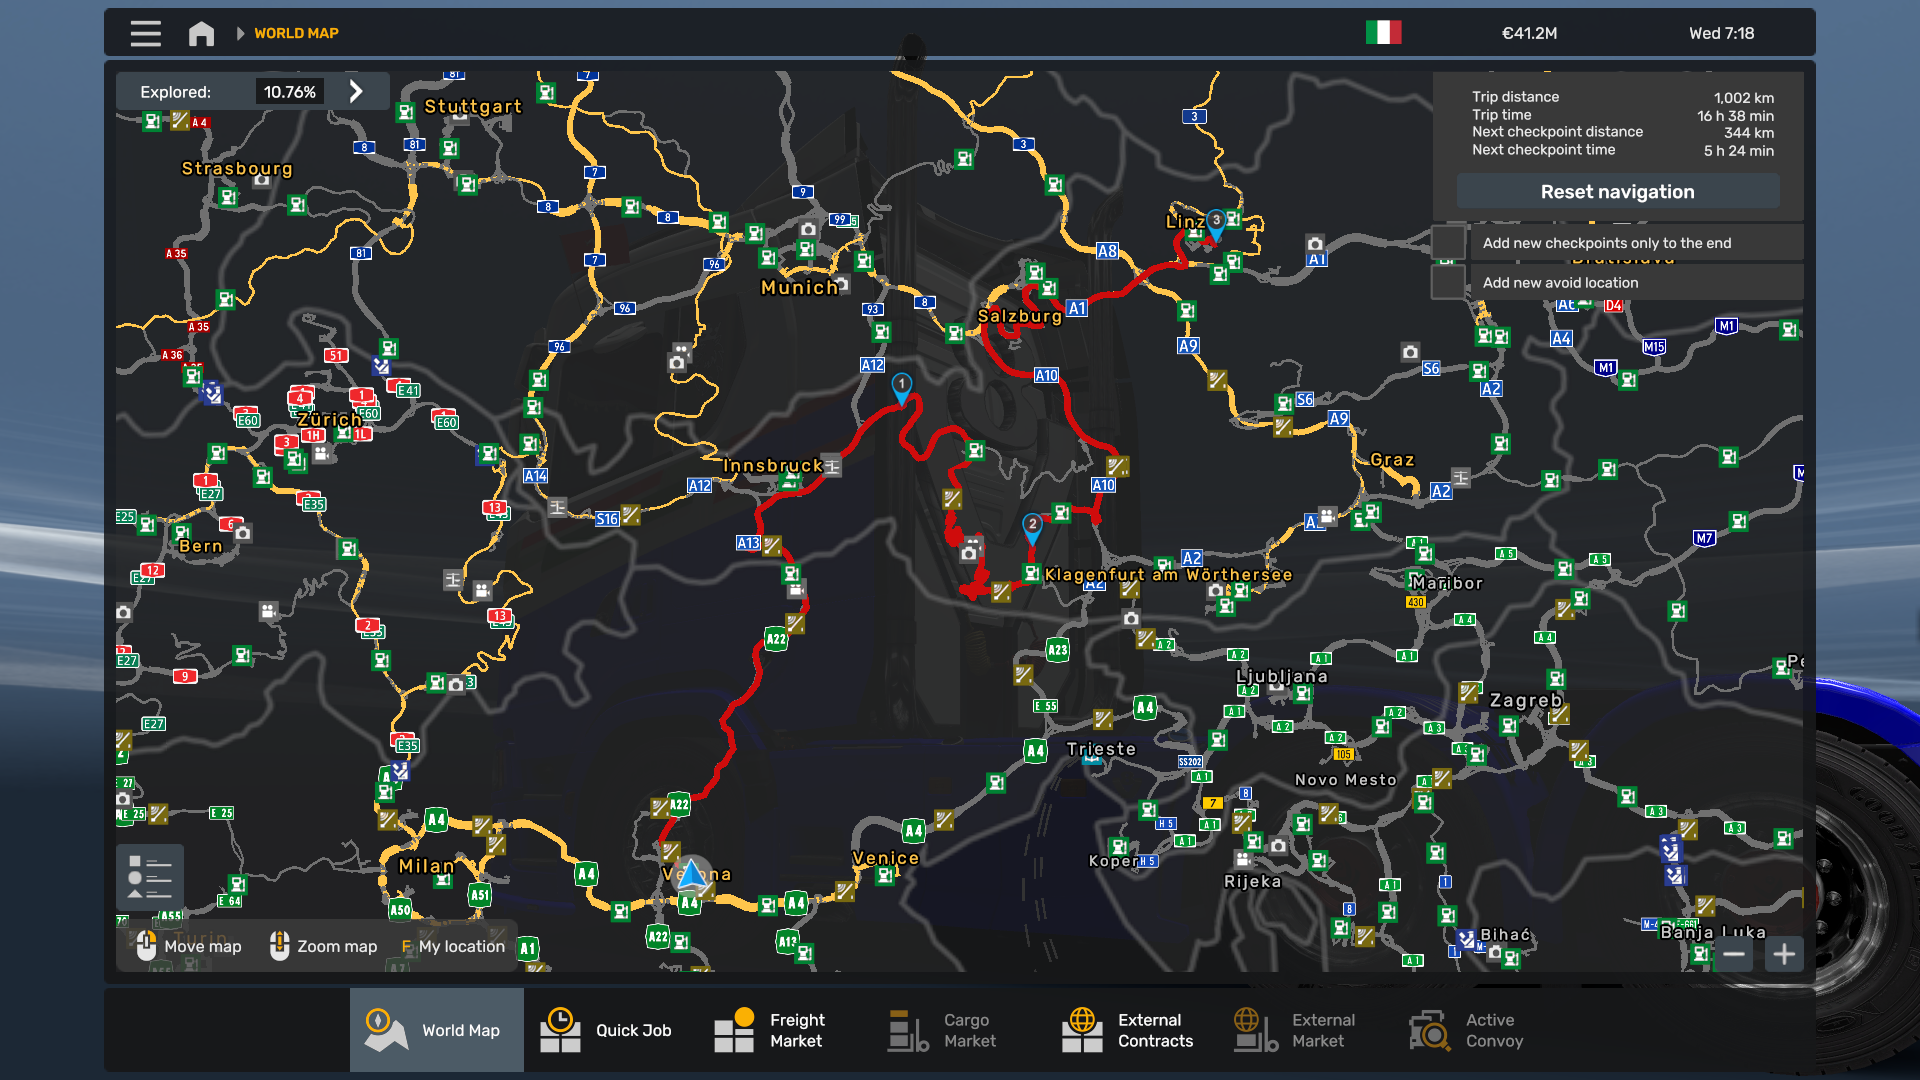Toggle add new avoid location checkbox
Screen dimensions: 1920x1080
1448,283
